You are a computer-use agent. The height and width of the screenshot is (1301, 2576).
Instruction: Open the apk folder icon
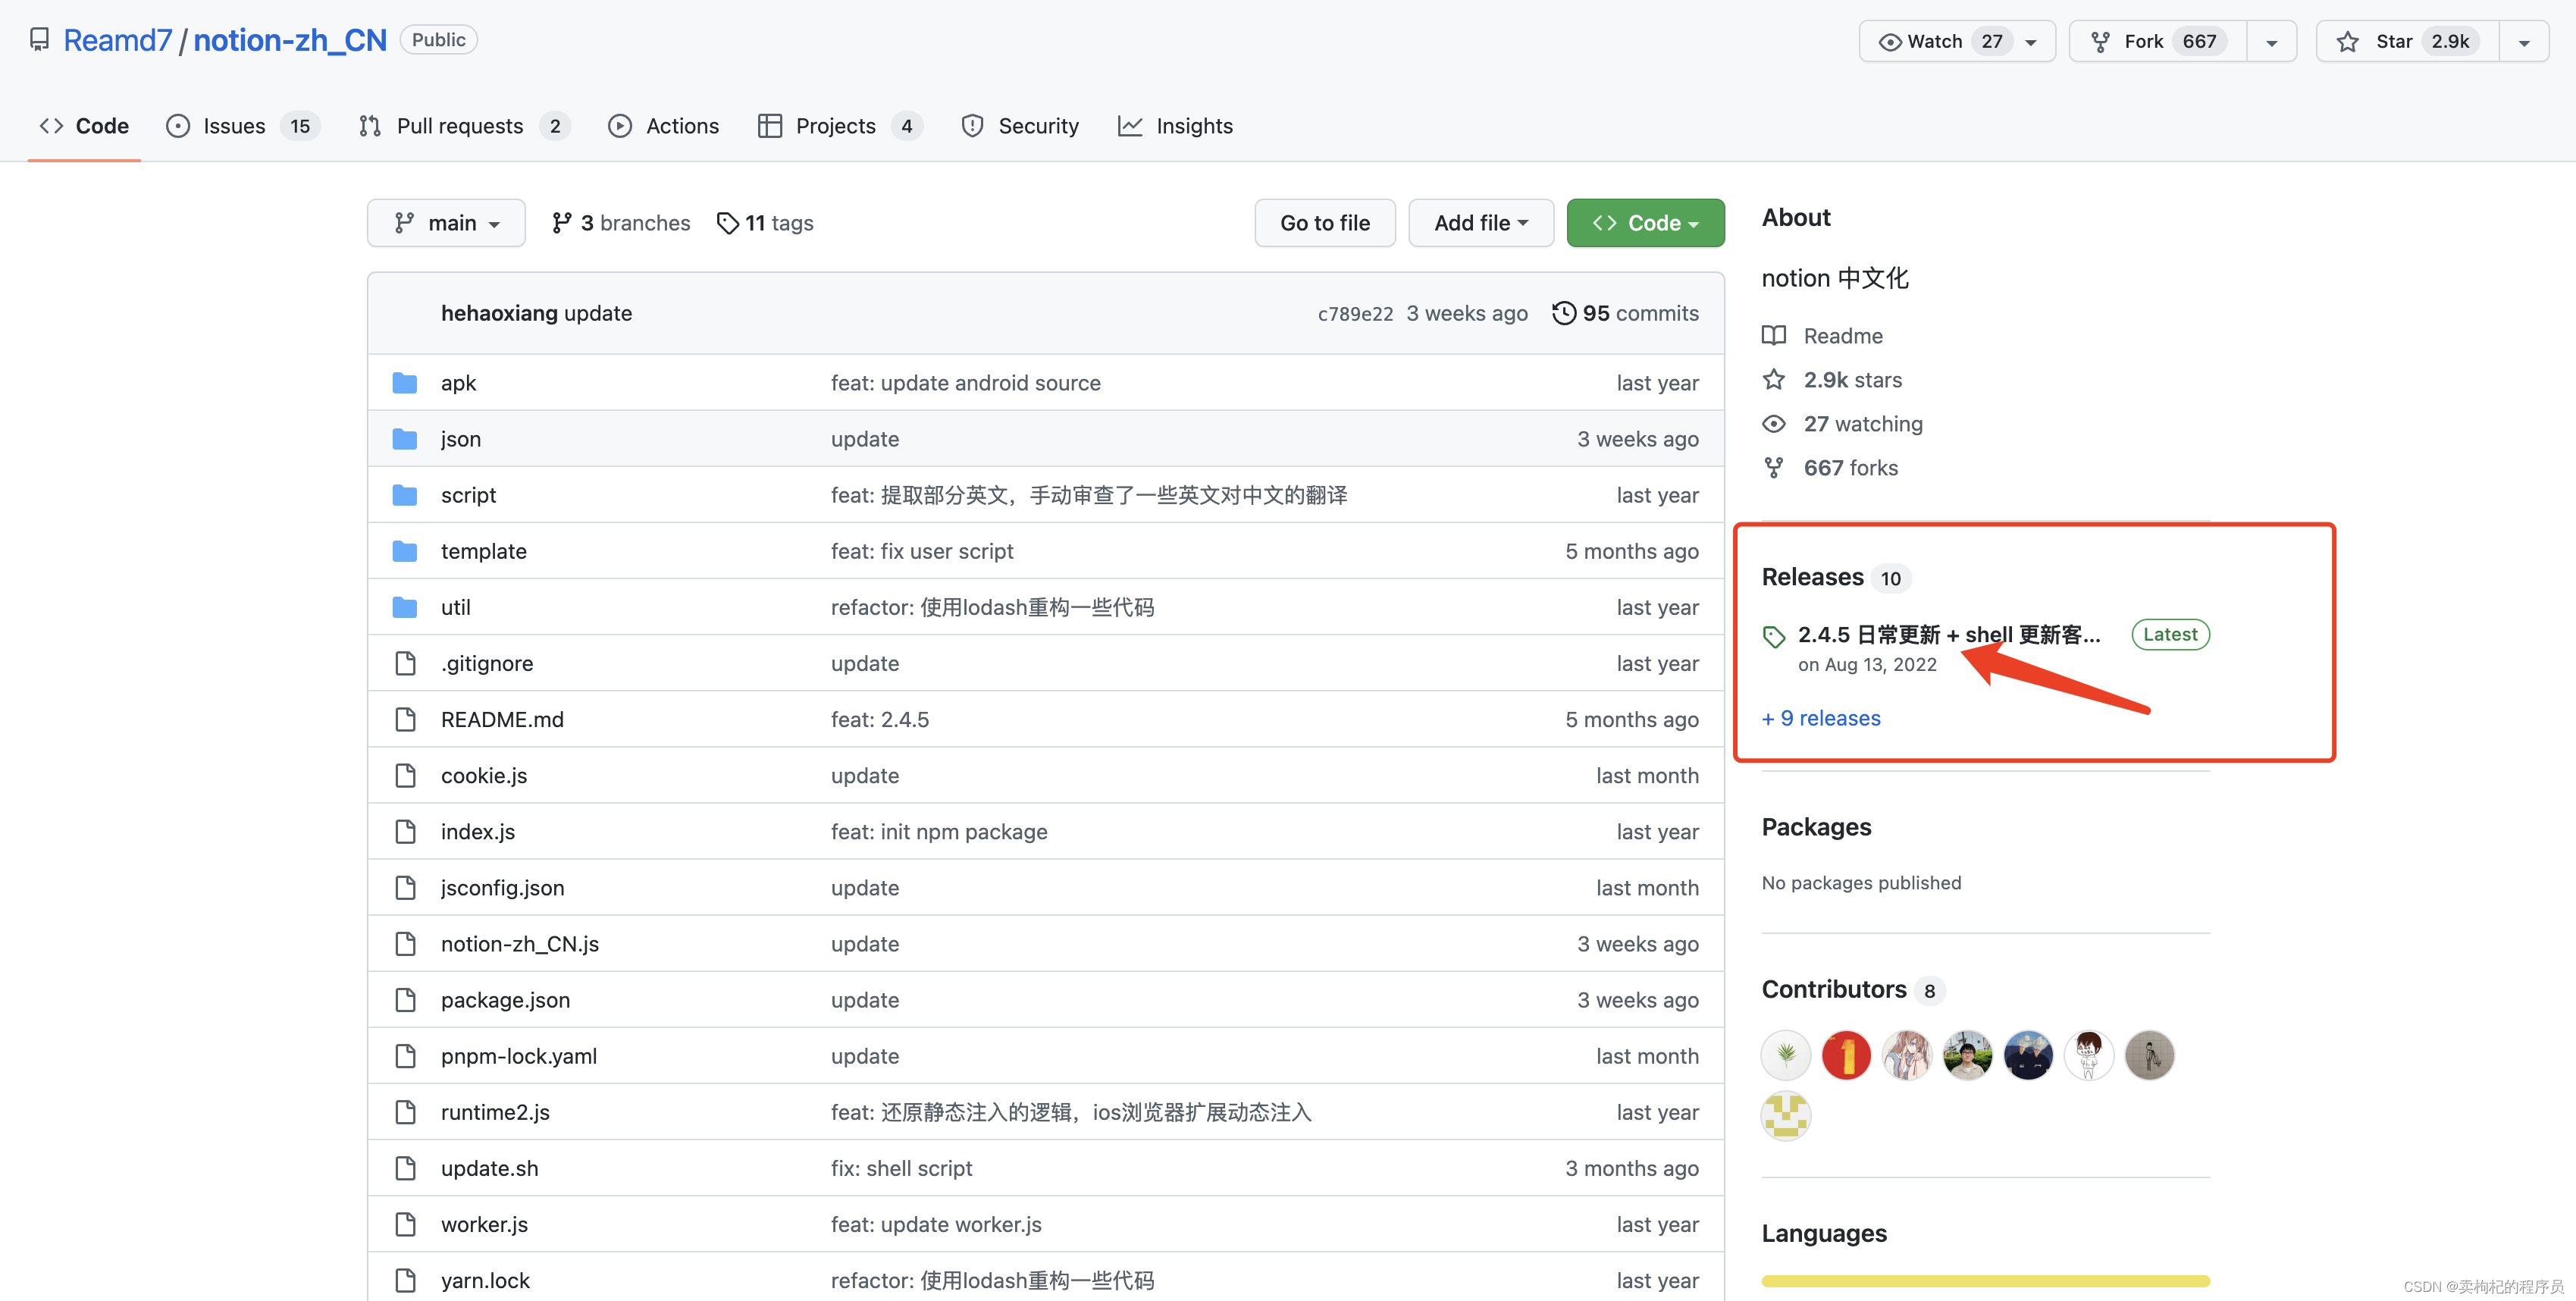(404, 383)
